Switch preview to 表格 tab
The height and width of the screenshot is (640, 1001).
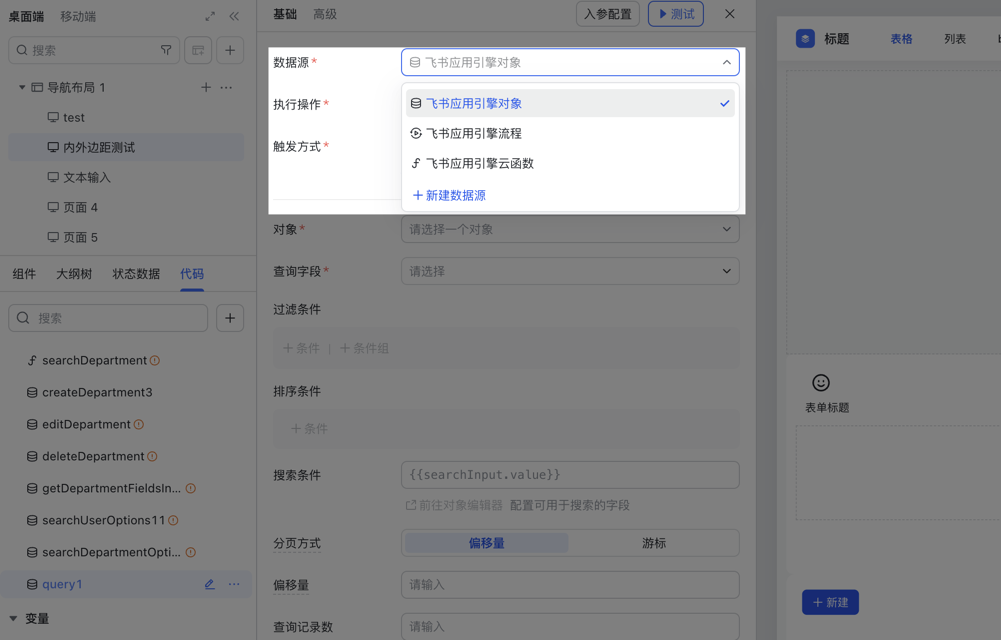click(x=901, y=39)
